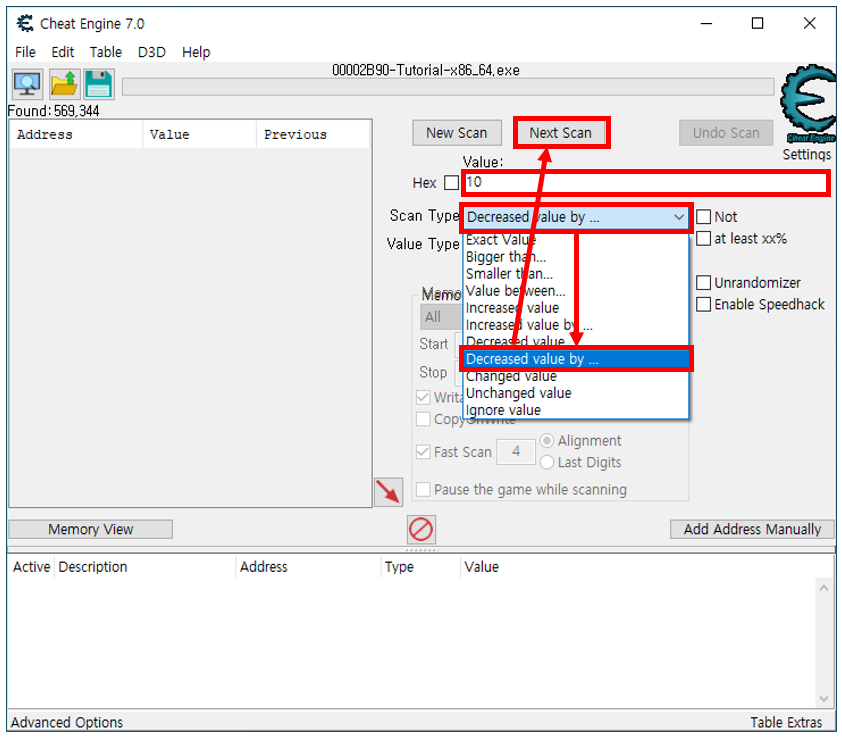Image resolution: width=842 pixels, height=739 pixels.
Task: Select the Last Digits radio button
Action: tap(547, 462)
